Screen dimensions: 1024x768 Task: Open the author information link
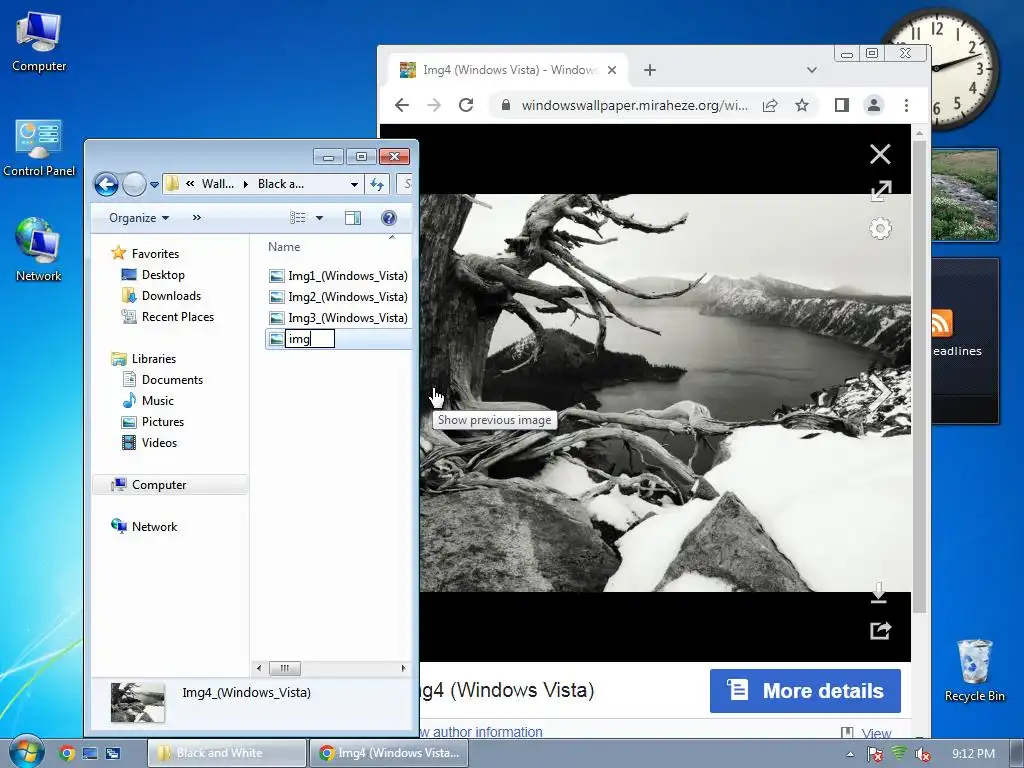point(482,732)
